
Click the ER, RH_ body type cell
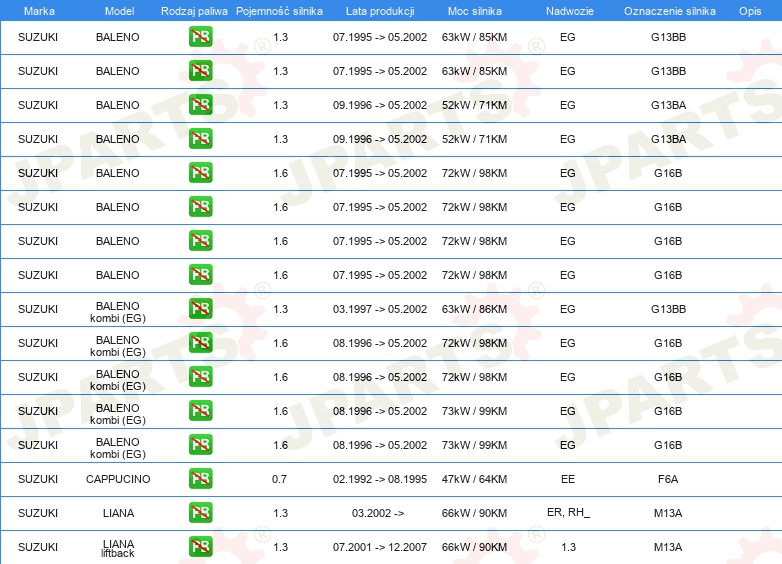(x=568, y=512)
